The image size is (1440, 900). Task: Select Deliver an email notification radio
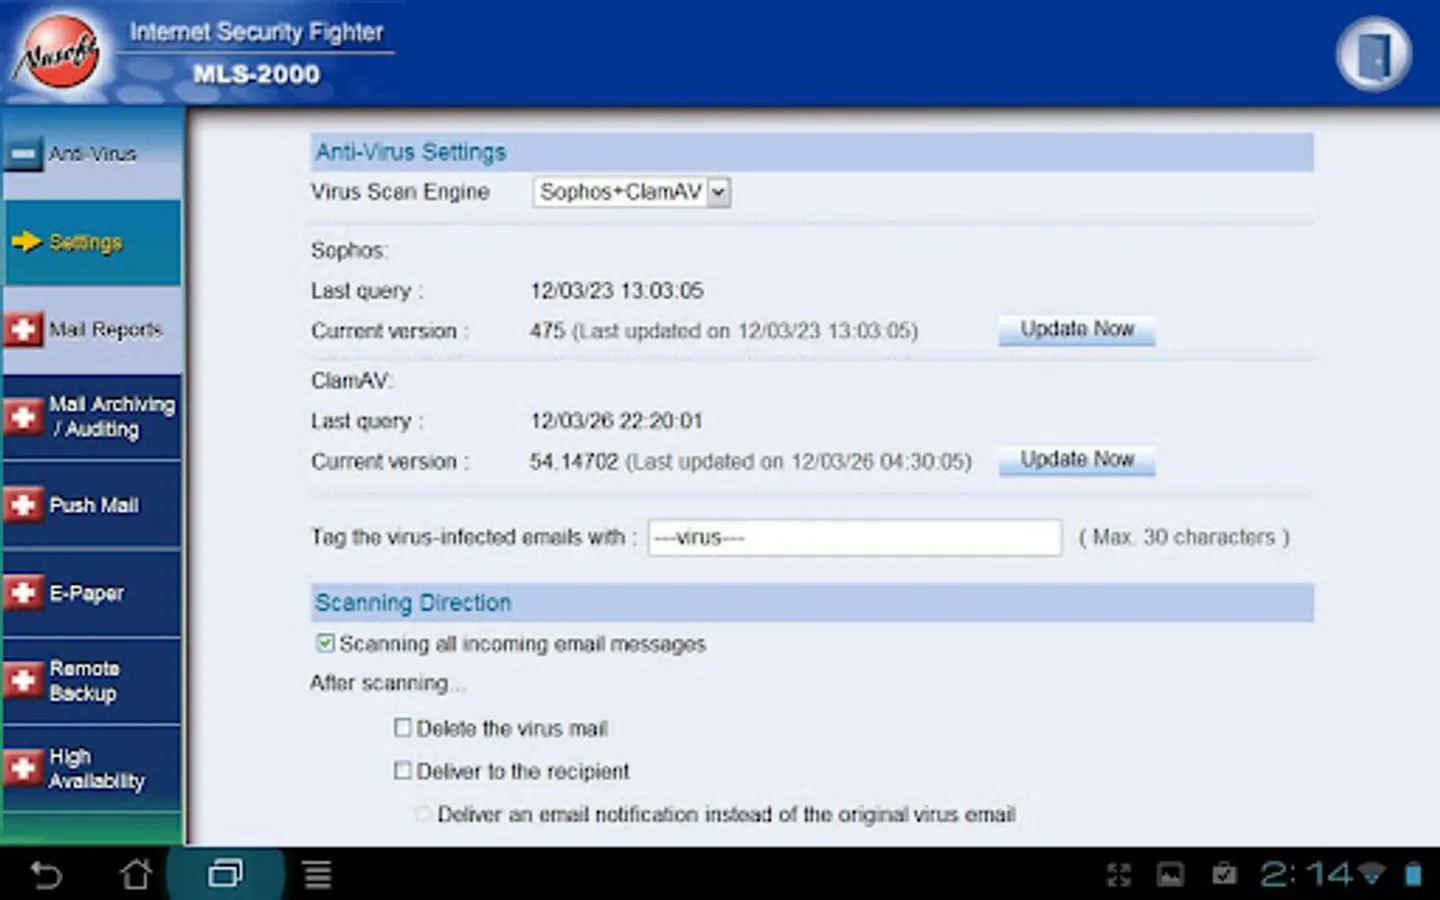424,814
